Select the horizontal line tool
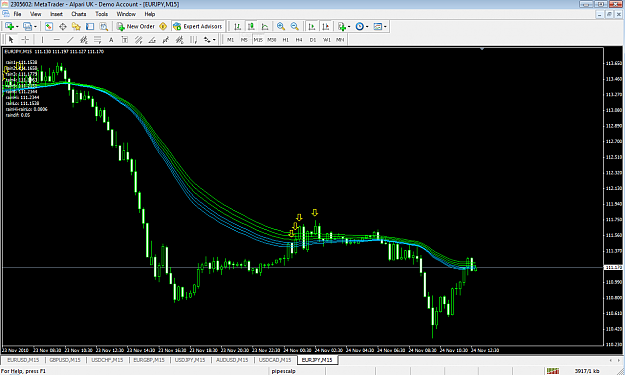Viewport: 625px width, 375px height. pos(57,39)
